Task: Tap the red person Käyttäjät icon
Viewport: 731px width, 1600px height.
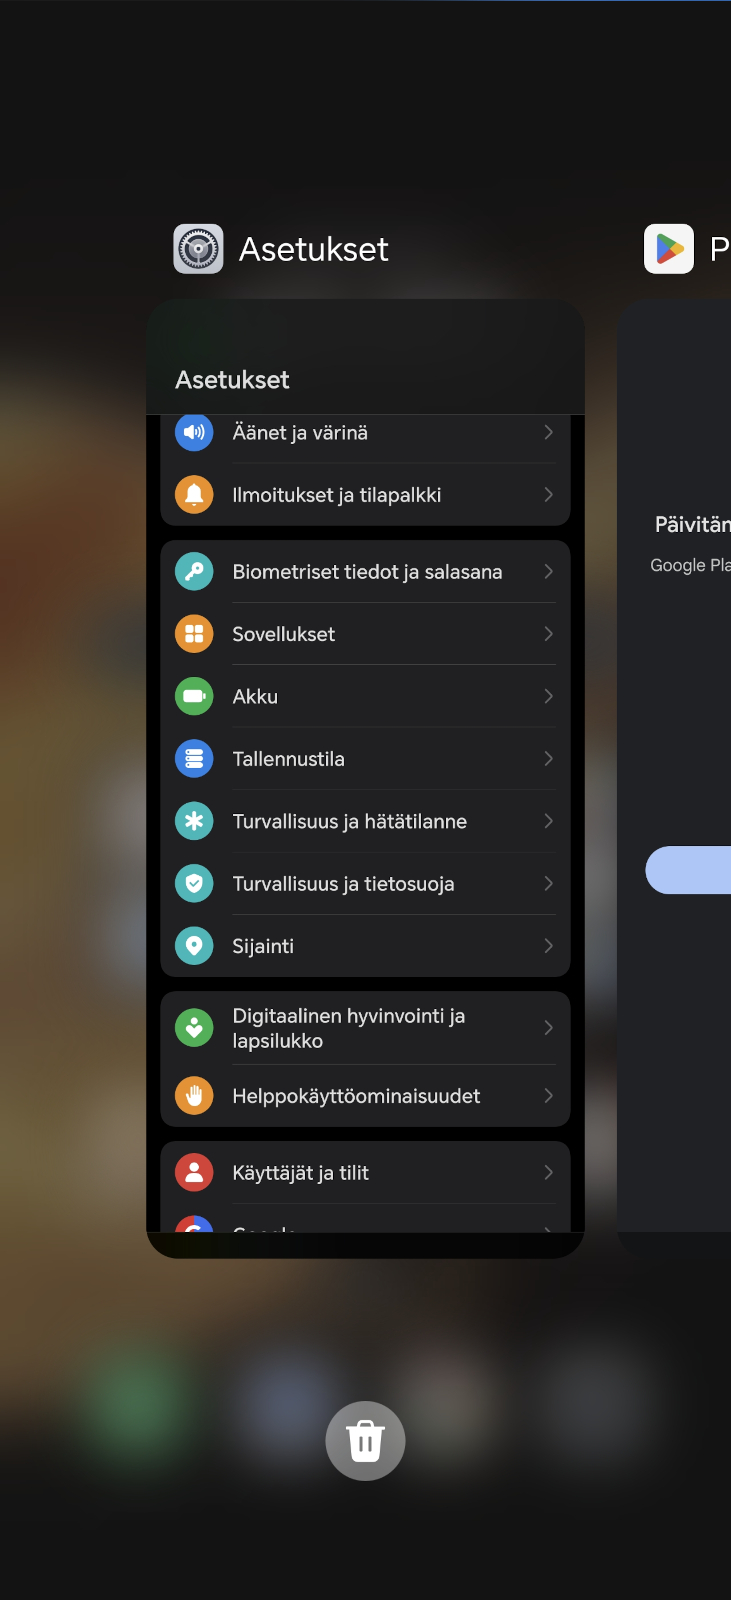Action: pos(194,1173)
